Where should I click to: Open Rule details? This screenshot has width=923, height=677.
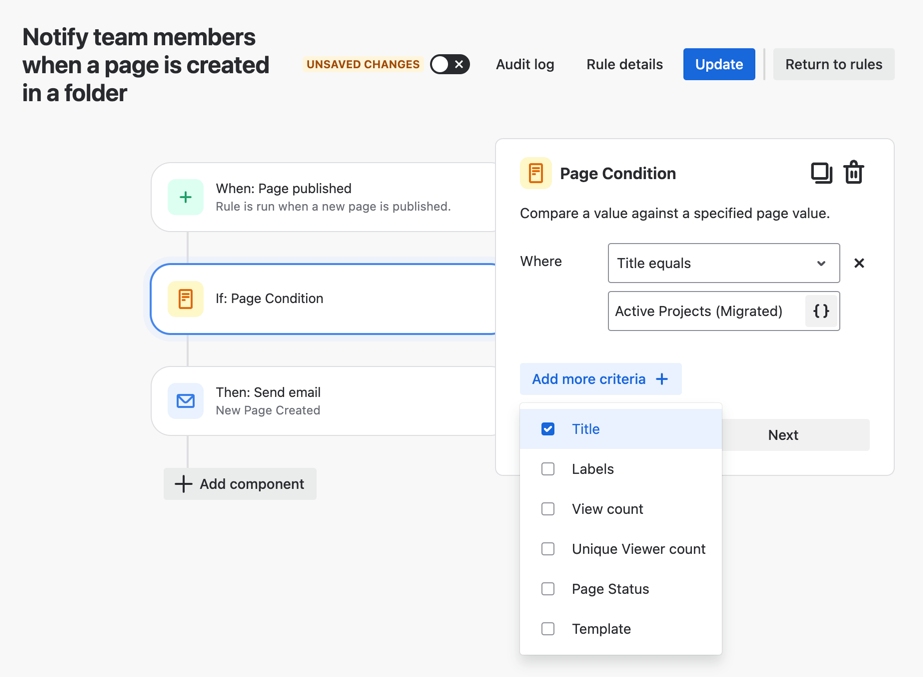coord(625,64)
